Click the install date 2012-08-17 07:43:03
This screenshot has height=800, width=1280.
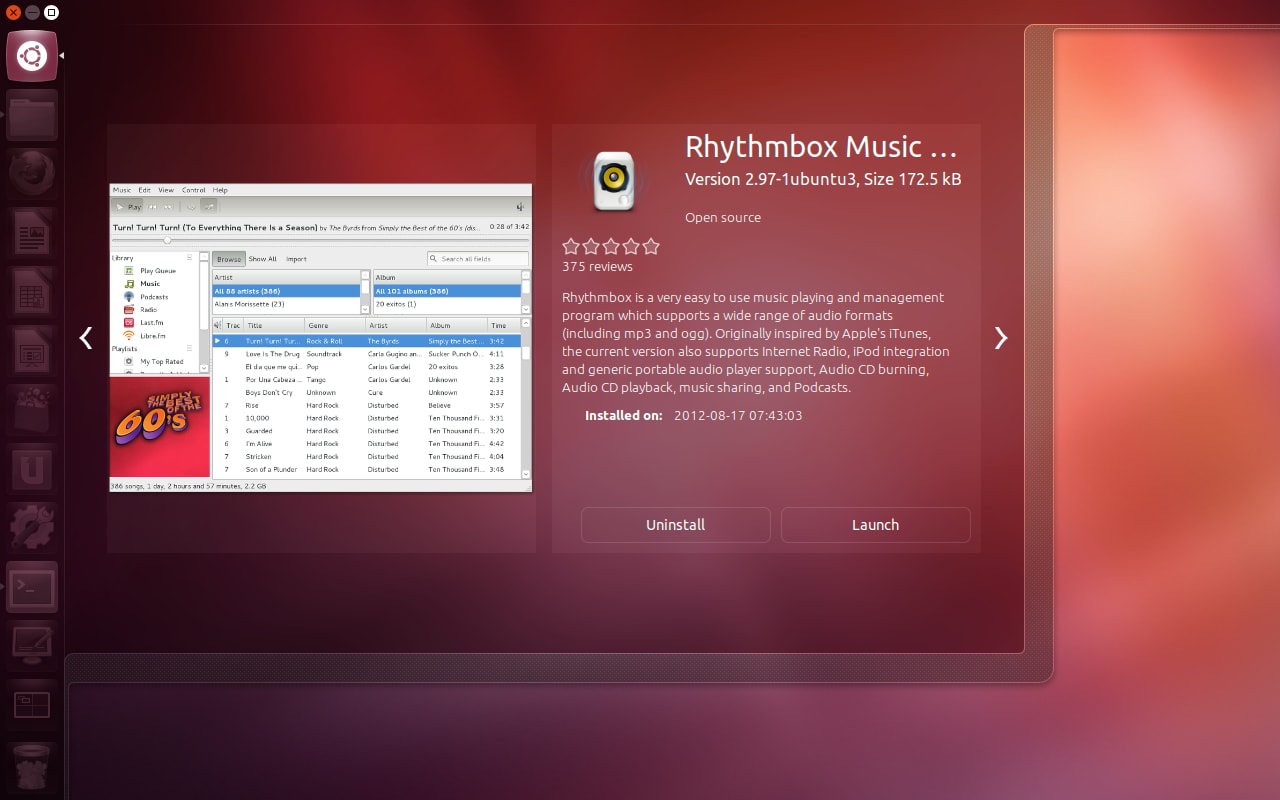pyautogui.click(x=738, y=415)
